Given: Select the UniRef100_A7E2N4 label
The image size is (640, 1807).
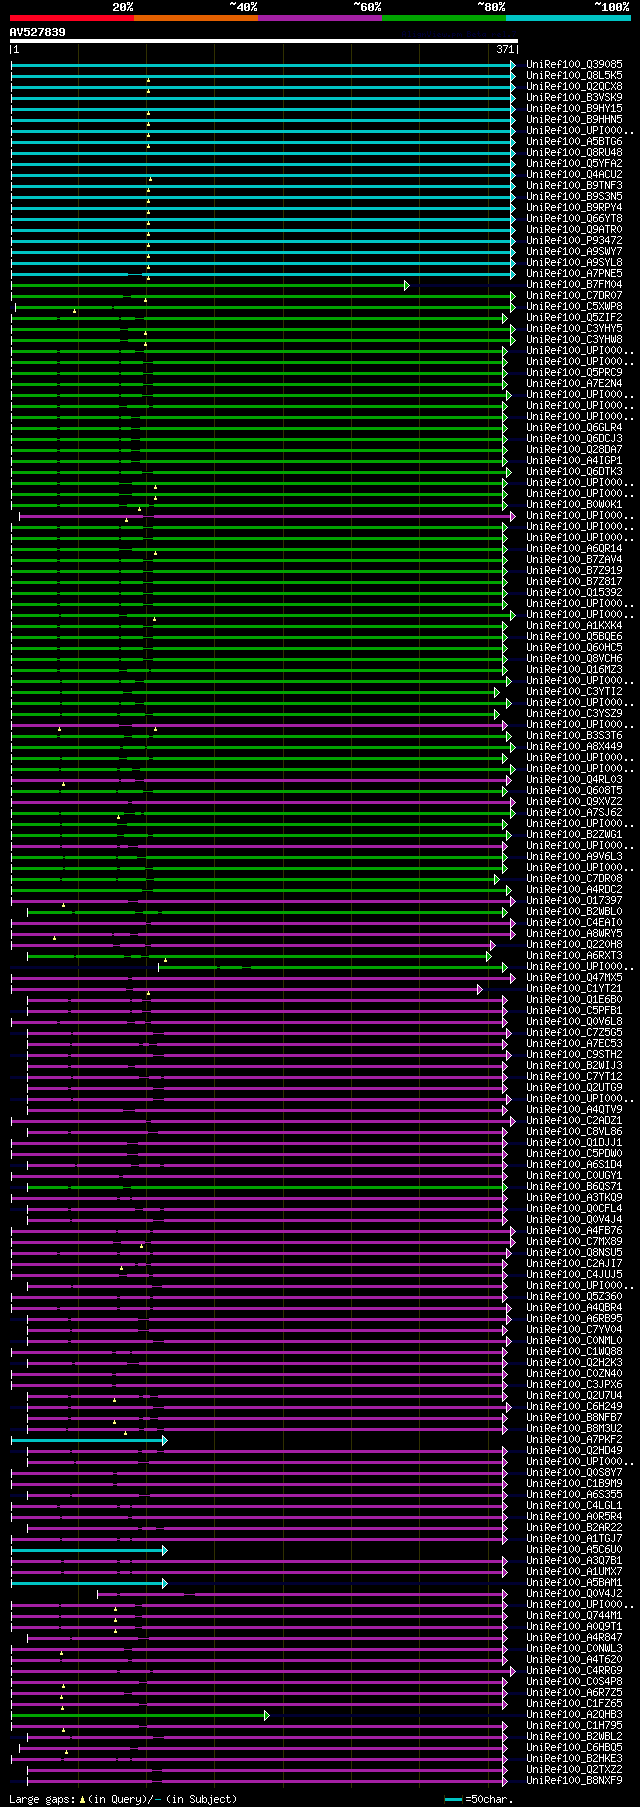Looking at the screenshot, I should click(x=574, y=383).
